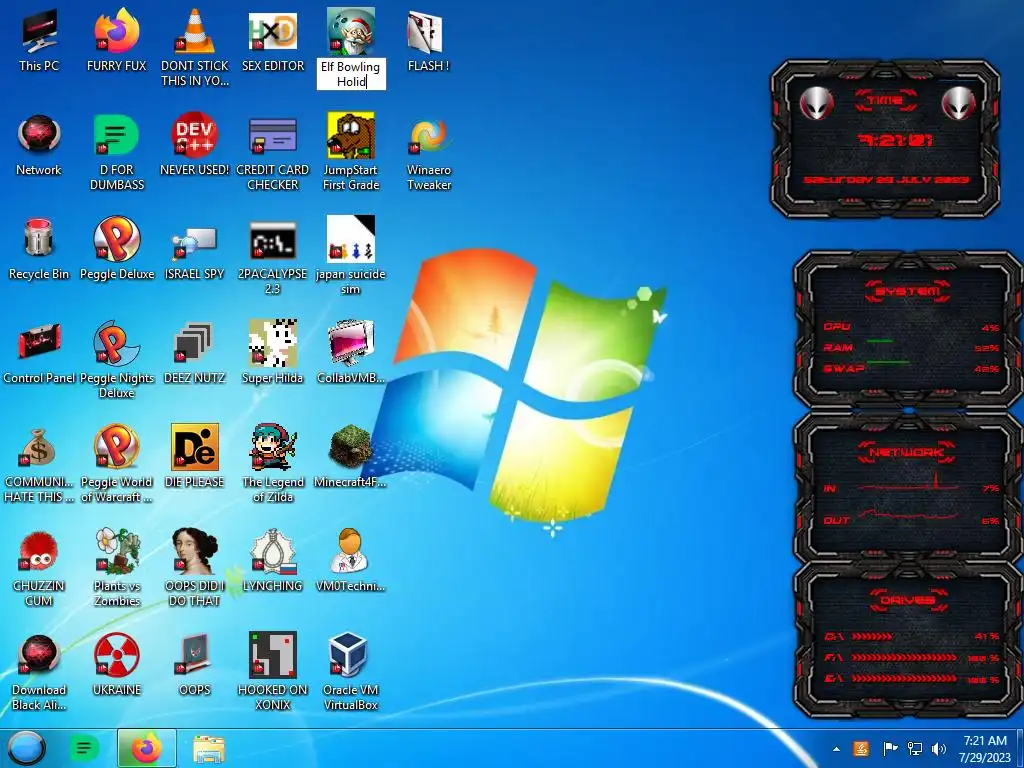
Task: Open File Explorer from the taskbar
Action: 209,749
